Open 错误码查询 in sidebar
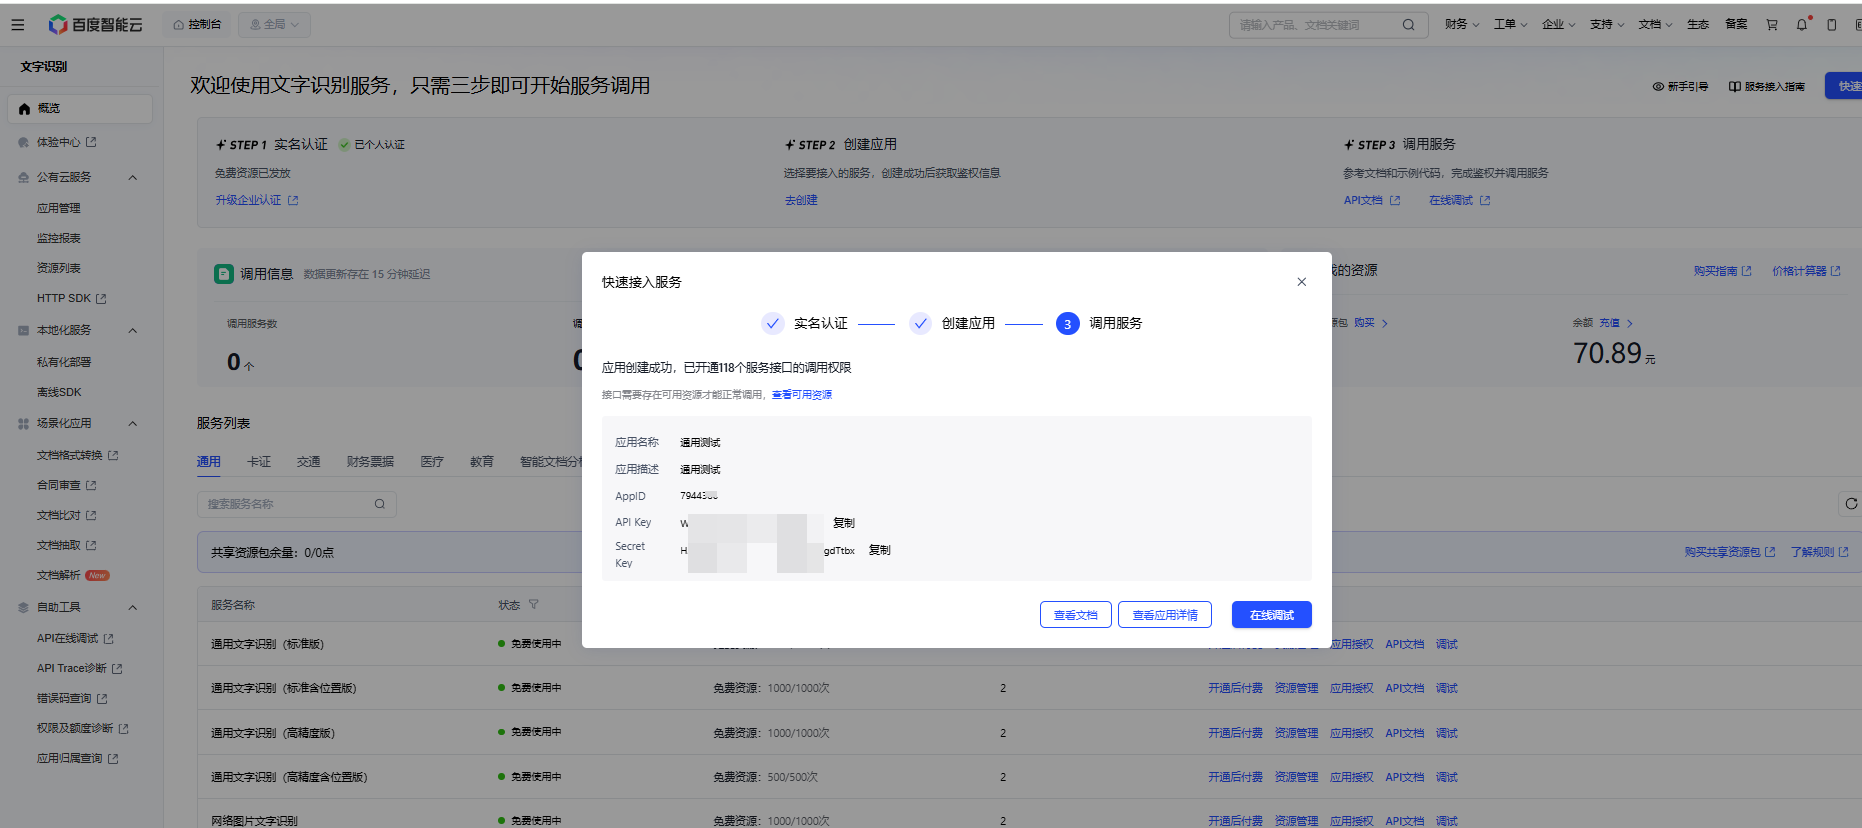 click(x=71, y=699)
